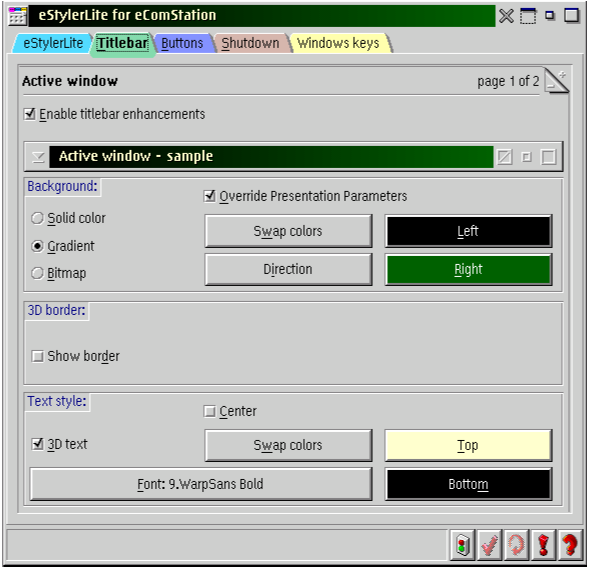Choose the green Right gradient color

pos(468,269)
